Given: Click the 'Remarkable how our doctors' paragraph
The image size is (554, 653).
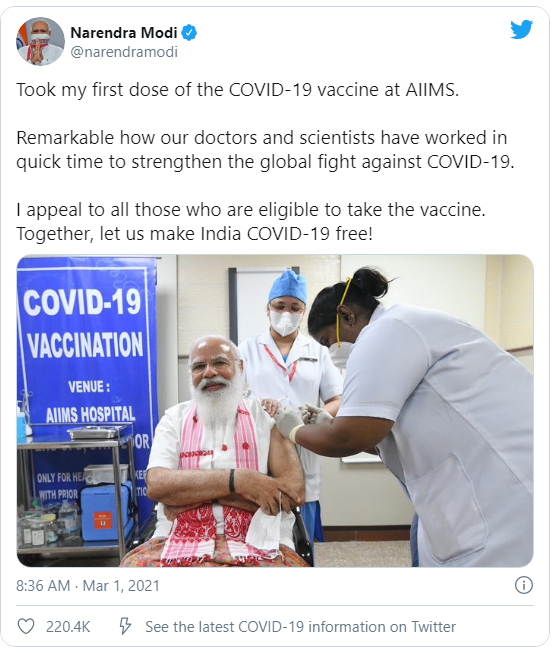Looking at the screenshot, I should [265, 150].
